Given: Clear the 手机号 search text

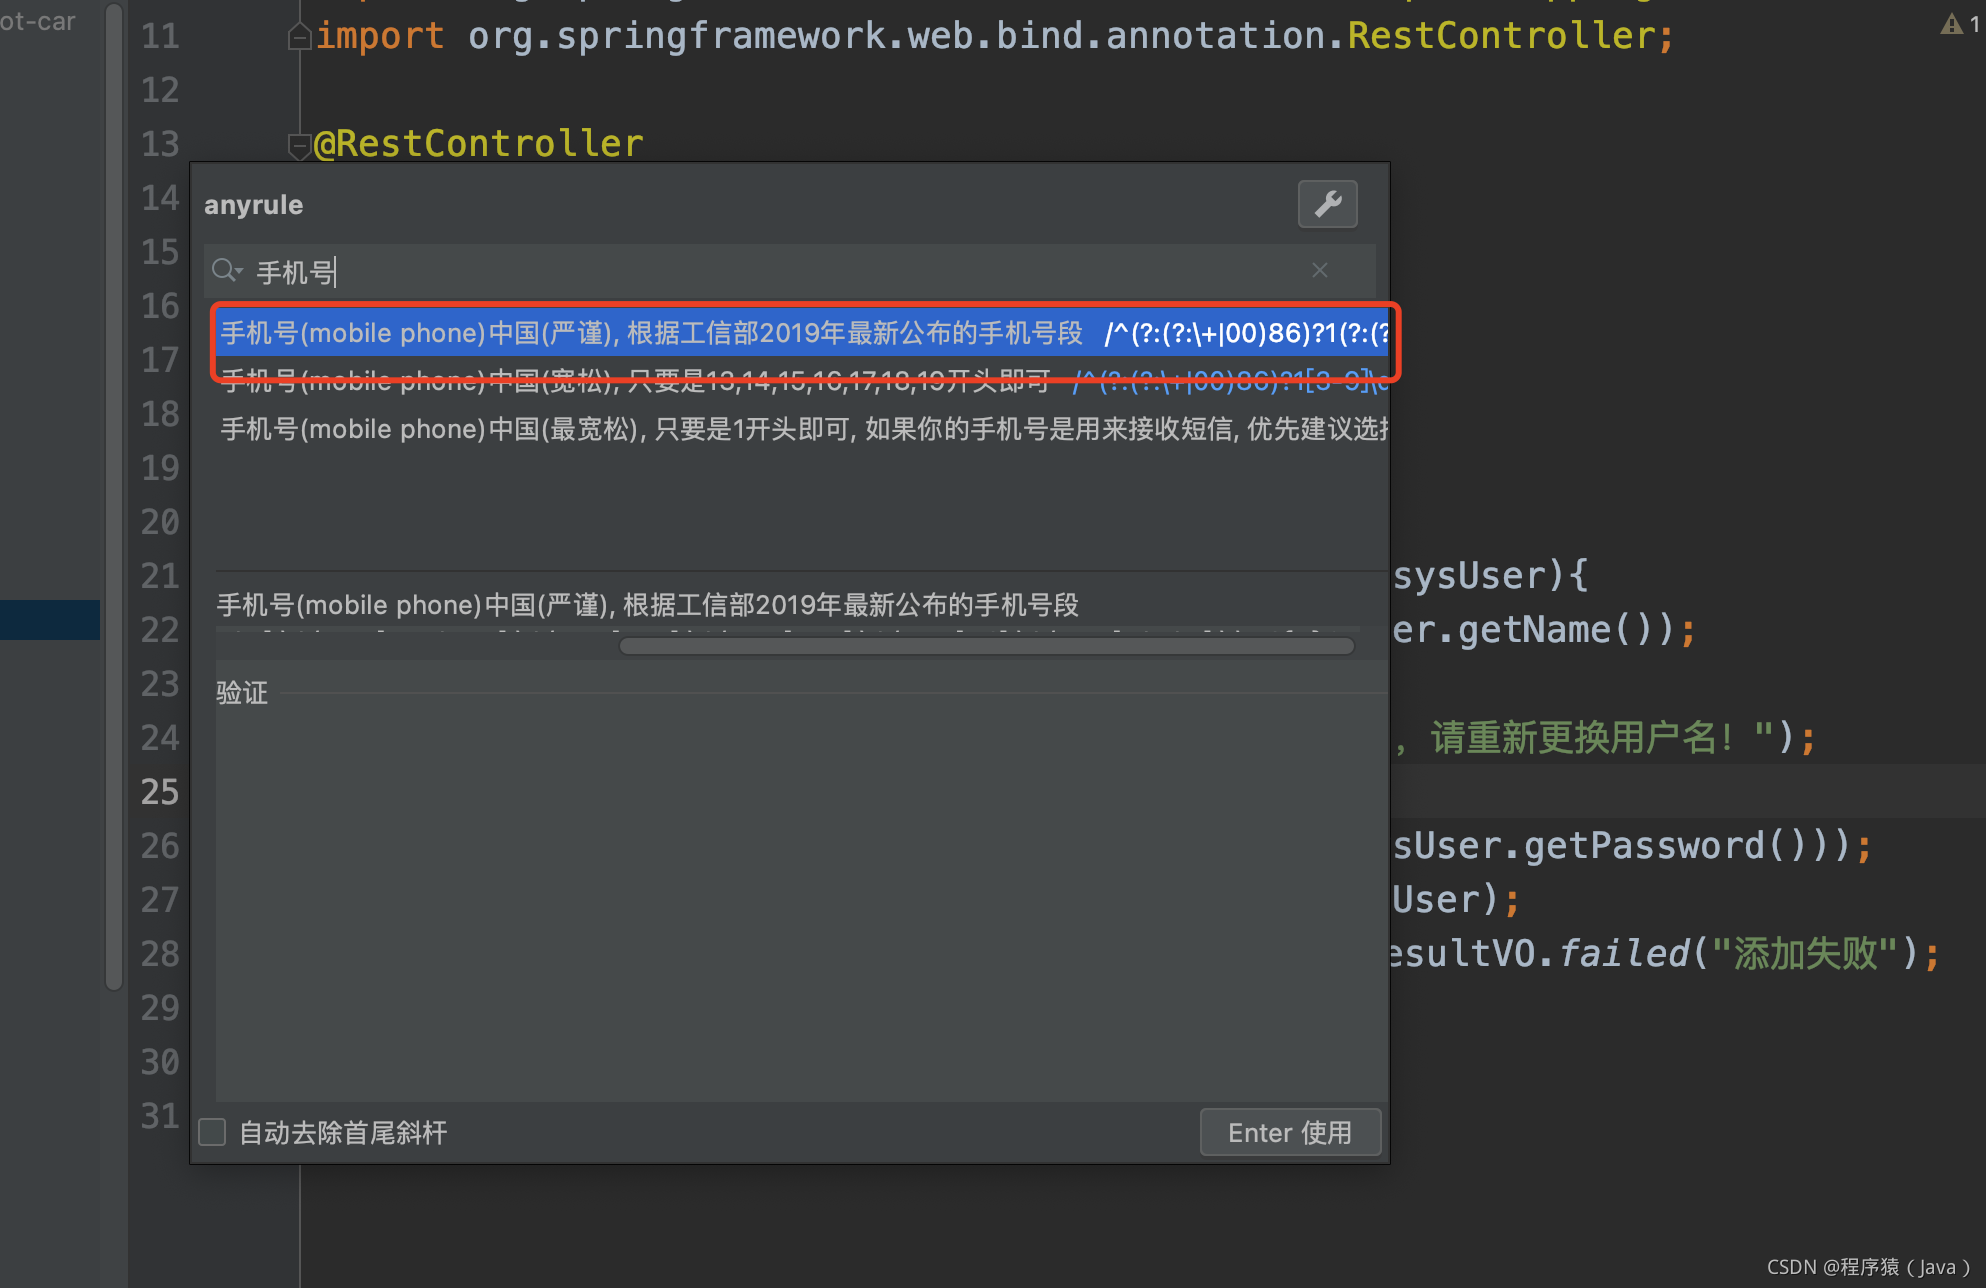Looking at the screenshot, I should (x=1320, y=270).
